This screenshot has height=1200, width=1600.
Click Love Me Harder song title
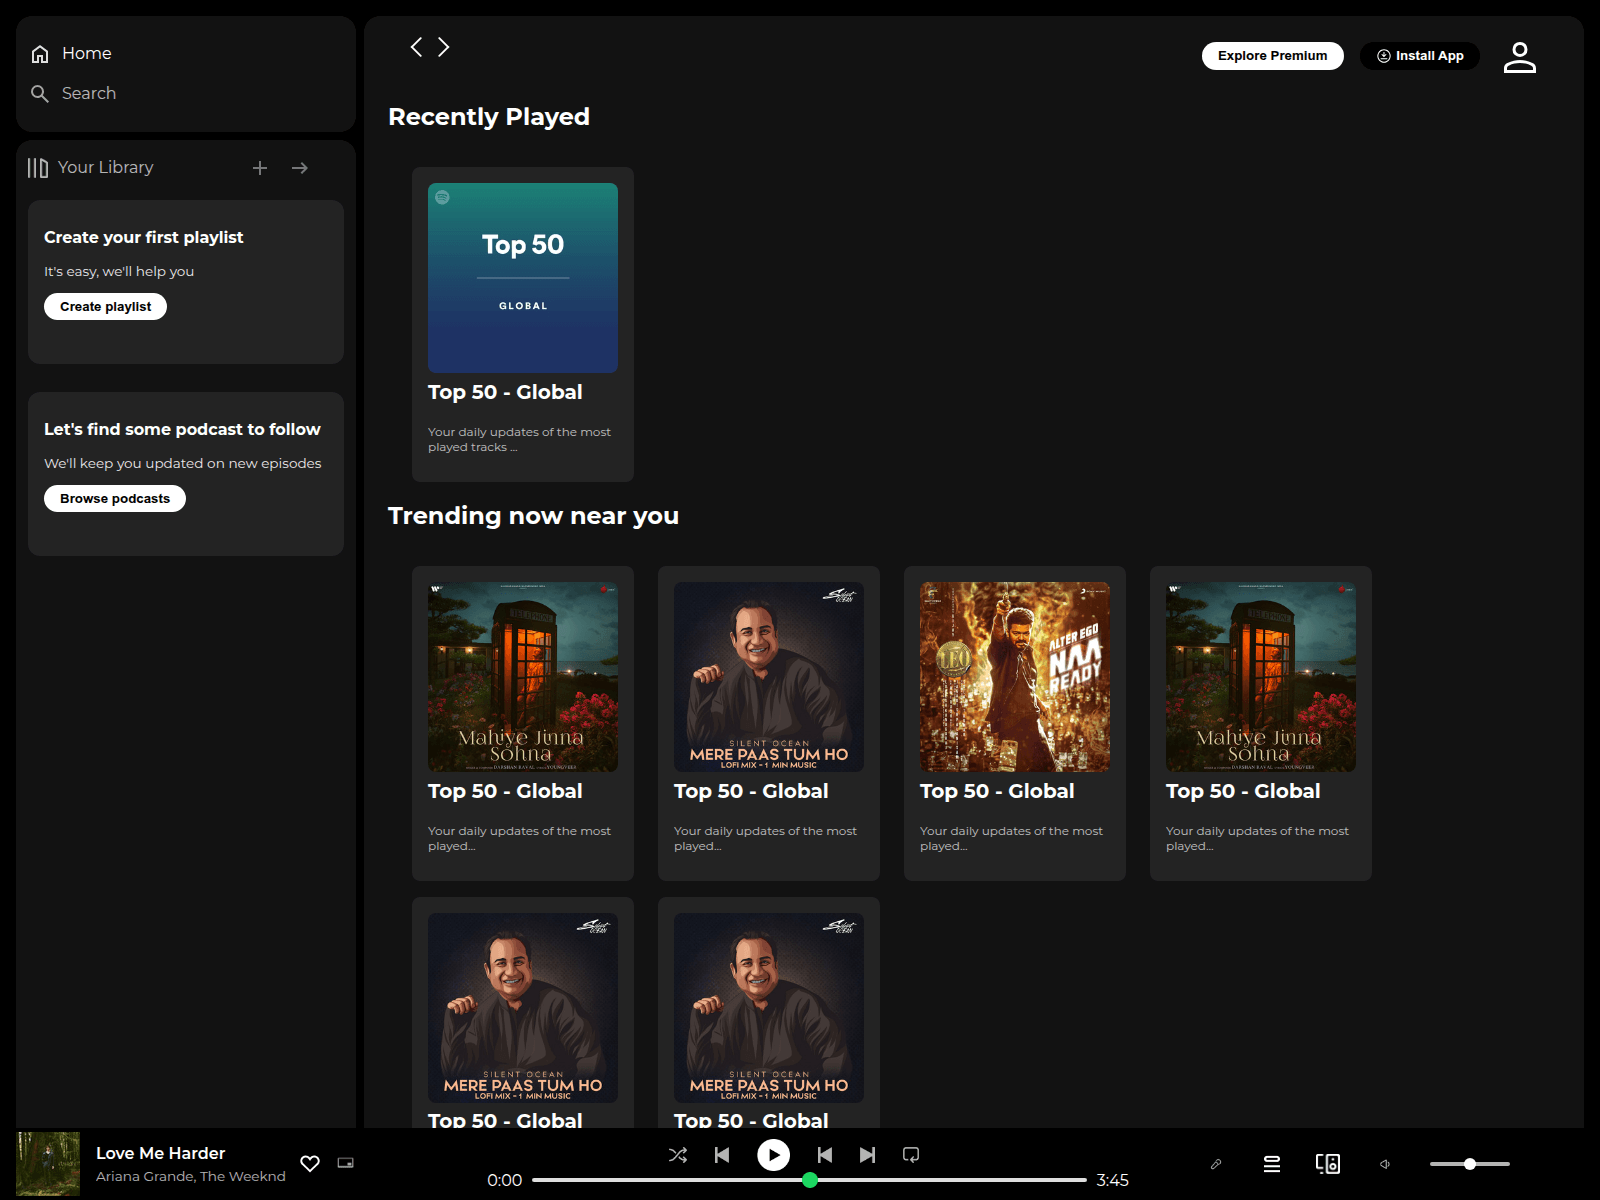(x=160, y=1153)
